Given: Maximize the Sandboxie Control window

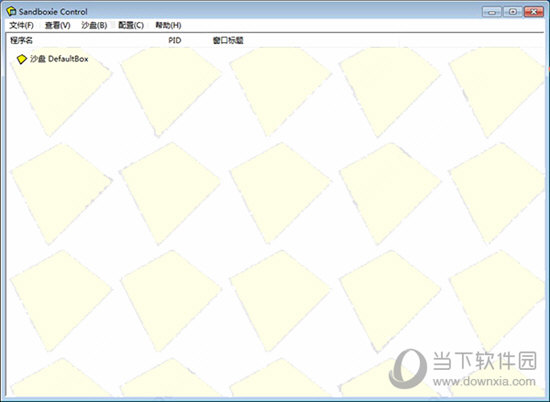Looking at the screenshot, I should 512,12.
